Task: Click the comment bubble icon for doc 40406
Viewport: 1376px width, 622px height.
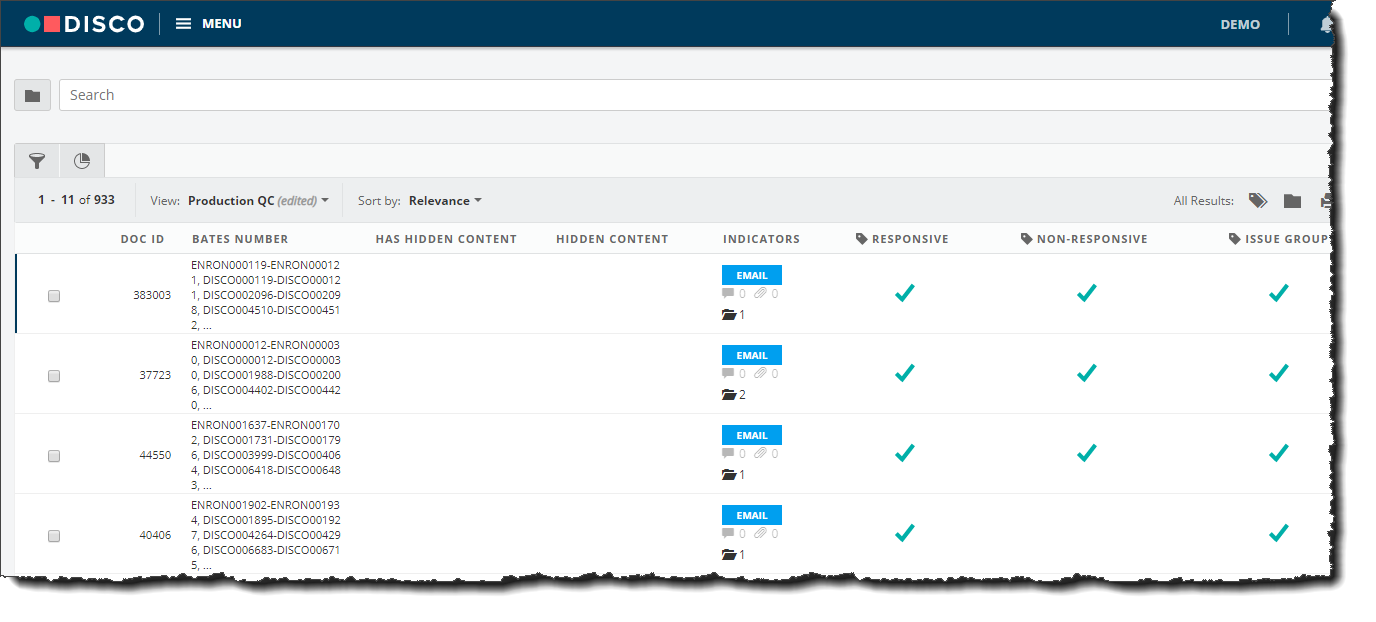Action: point(728,534)
